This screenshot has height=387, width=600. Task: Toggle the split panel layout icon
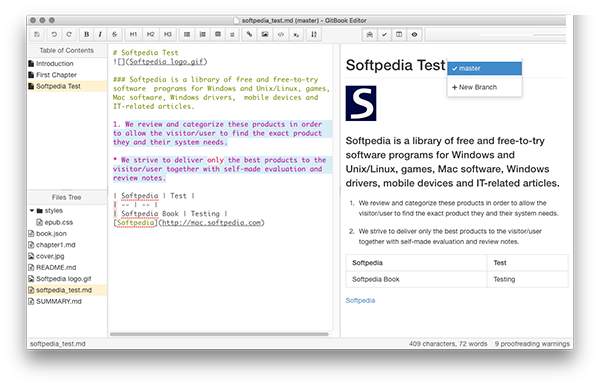[x=399, y=34]
